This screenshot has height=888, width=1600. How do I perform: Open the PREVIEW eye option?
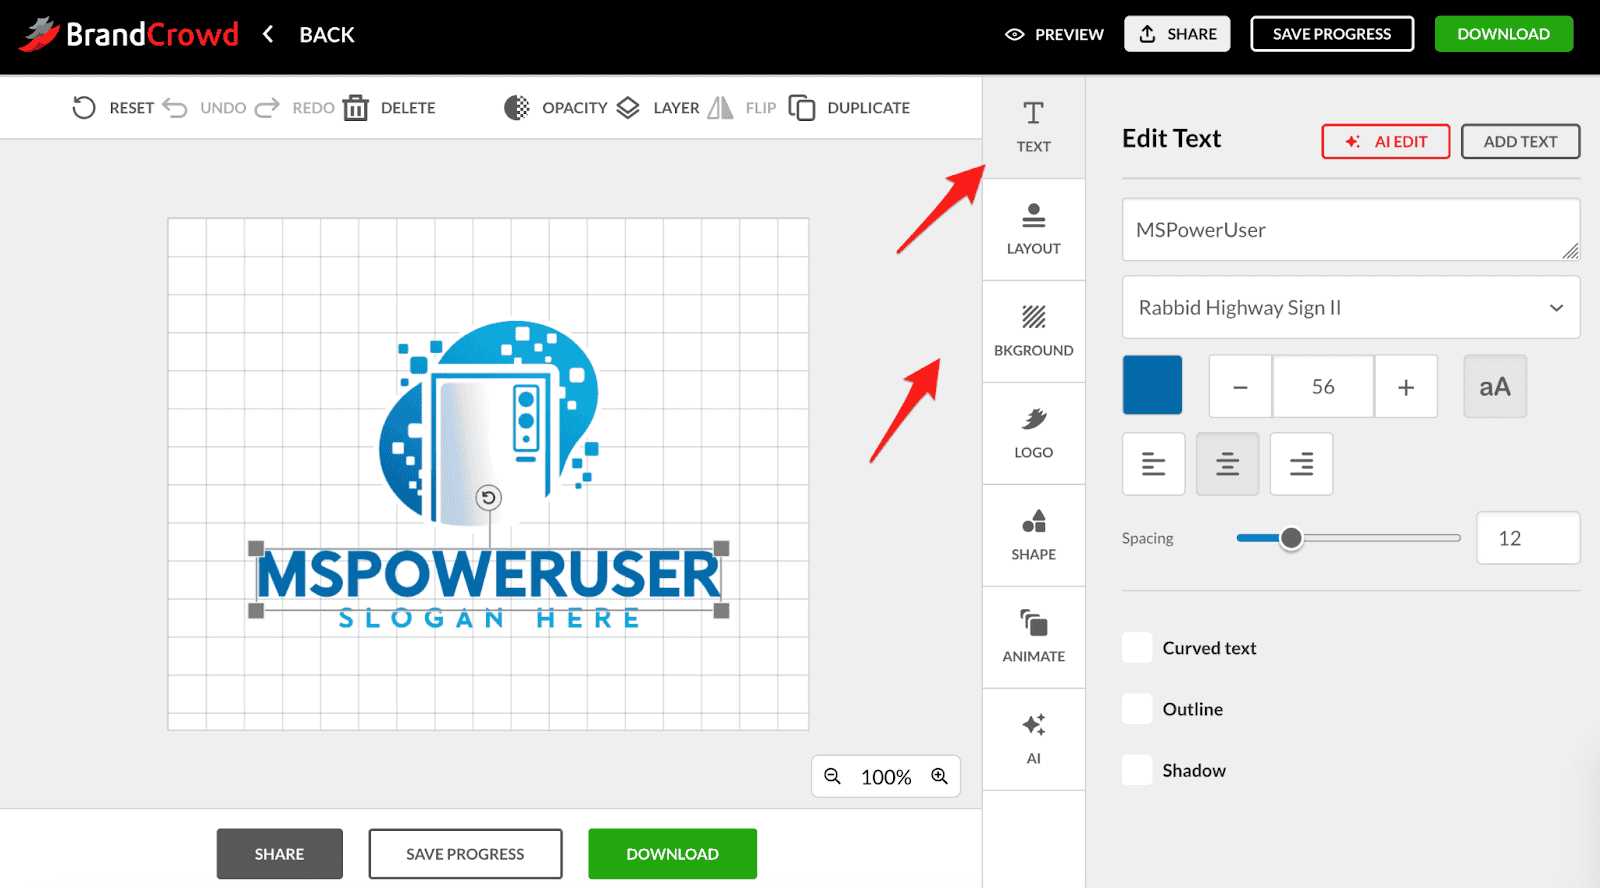1054,34
